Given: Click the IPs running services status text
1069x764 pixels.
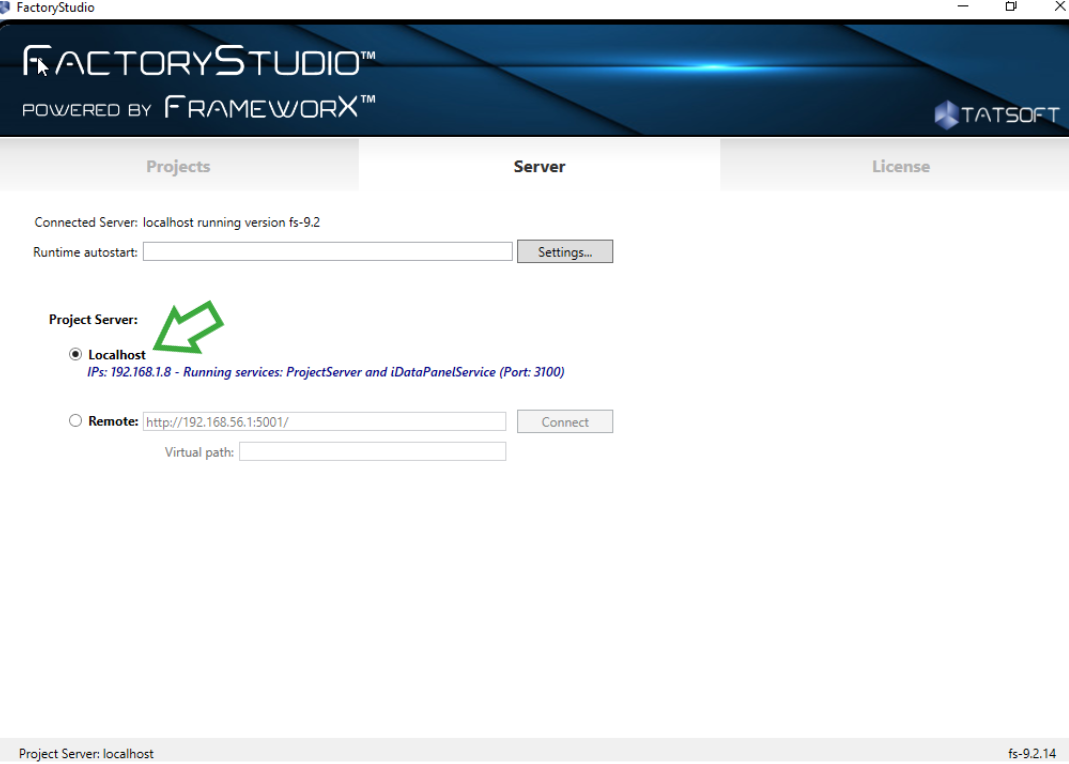Looking at the screenshot, I should coord(326,372).
